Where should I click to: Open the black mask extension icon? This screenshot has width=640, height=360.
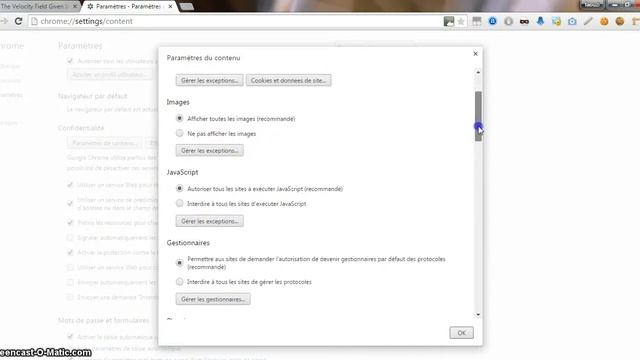tap(524, 21)
